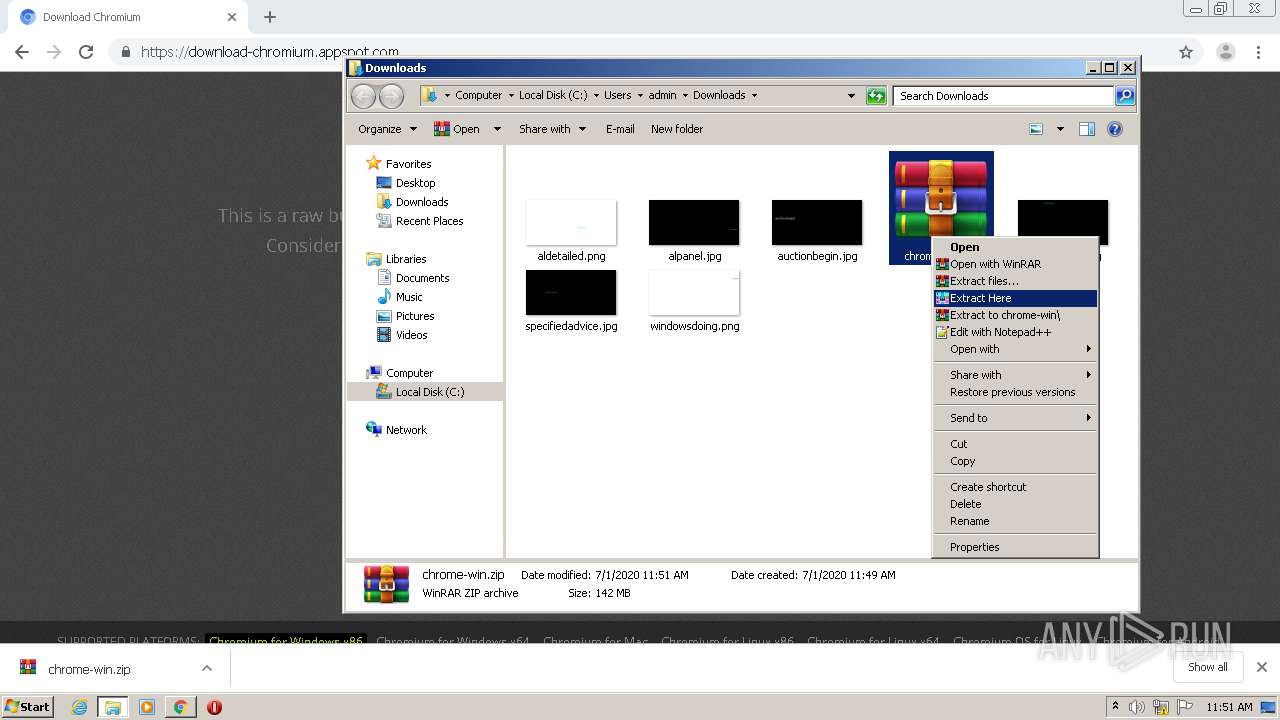Choose Rename from the context menu
This screenshot has width=1280, height=720.
pos(1015,521)
